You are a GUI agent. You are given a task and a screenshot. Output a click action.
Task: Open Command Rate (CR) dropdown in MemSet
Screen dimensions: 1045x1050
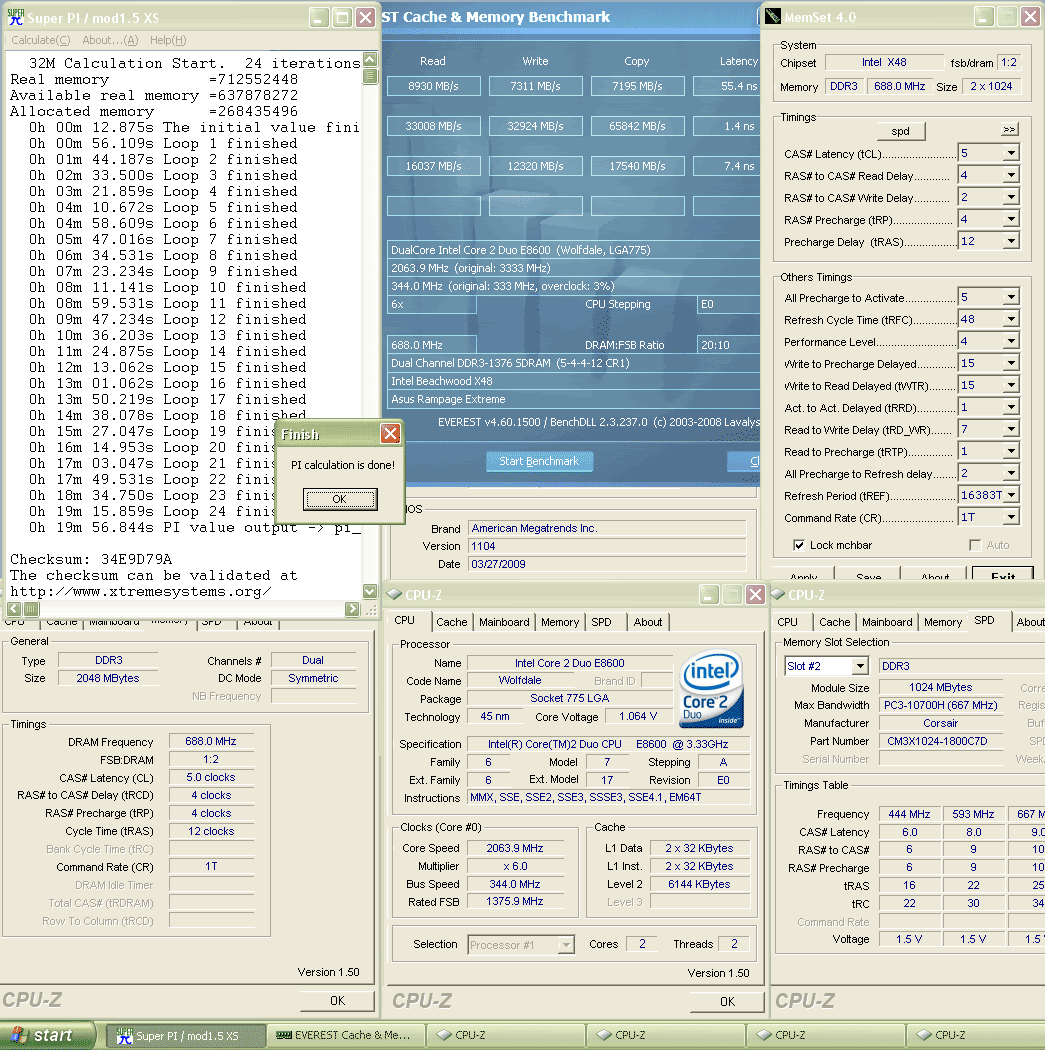point(1011,517)
